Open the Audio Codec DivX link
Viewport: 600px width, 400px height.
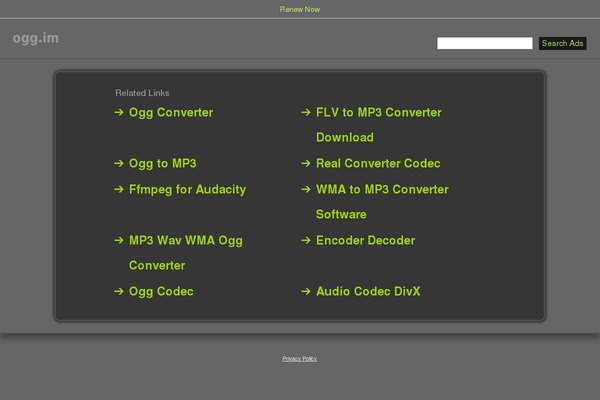[368, 291]
